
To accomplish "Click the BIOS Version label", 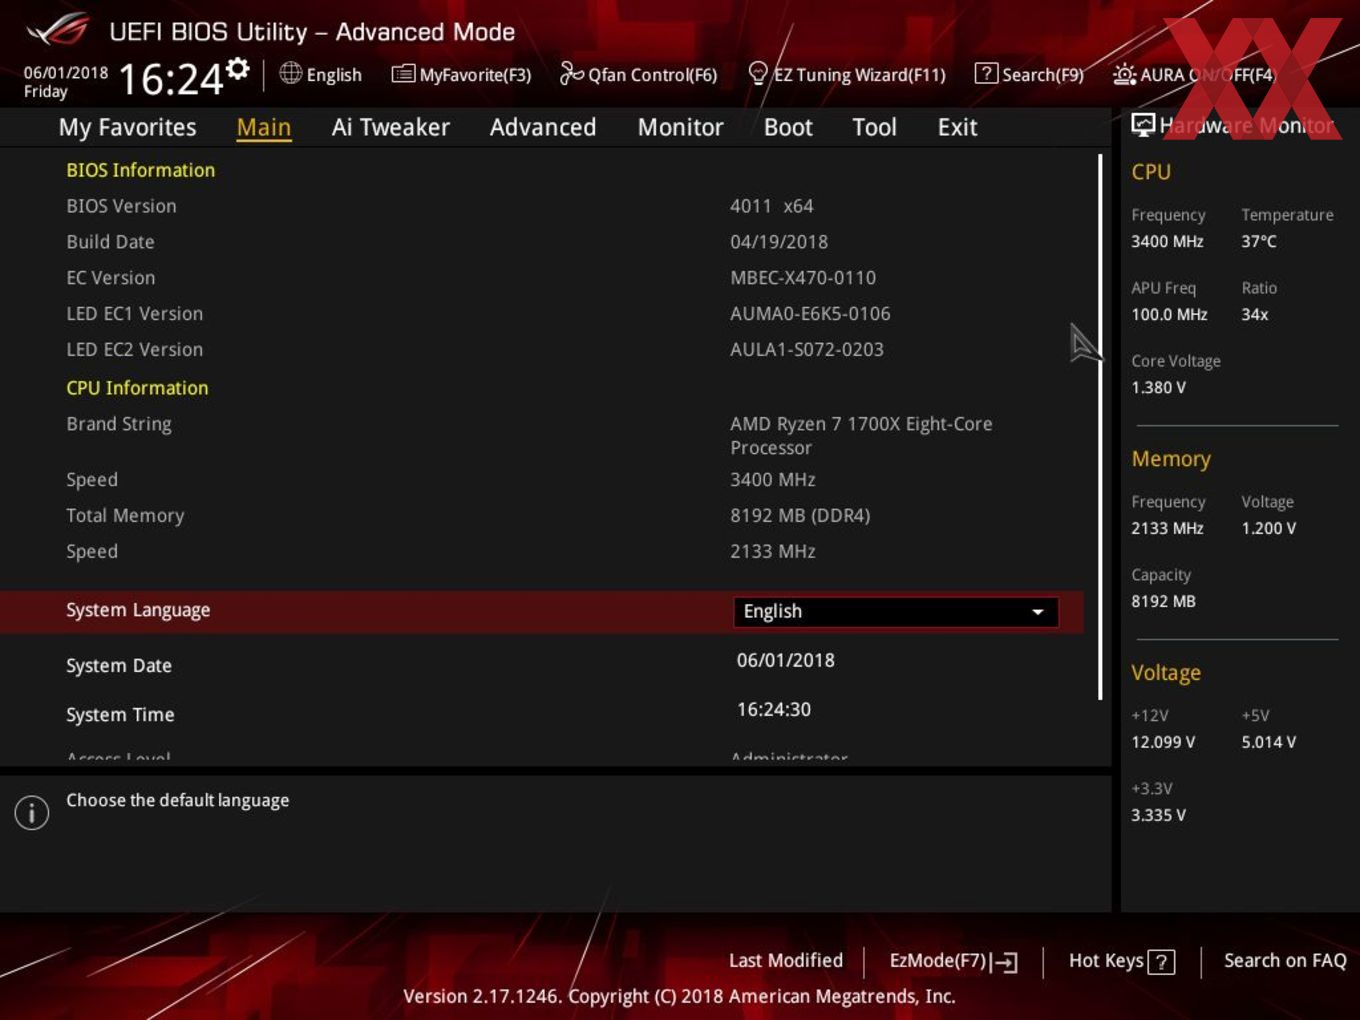I will coord(121,206).
